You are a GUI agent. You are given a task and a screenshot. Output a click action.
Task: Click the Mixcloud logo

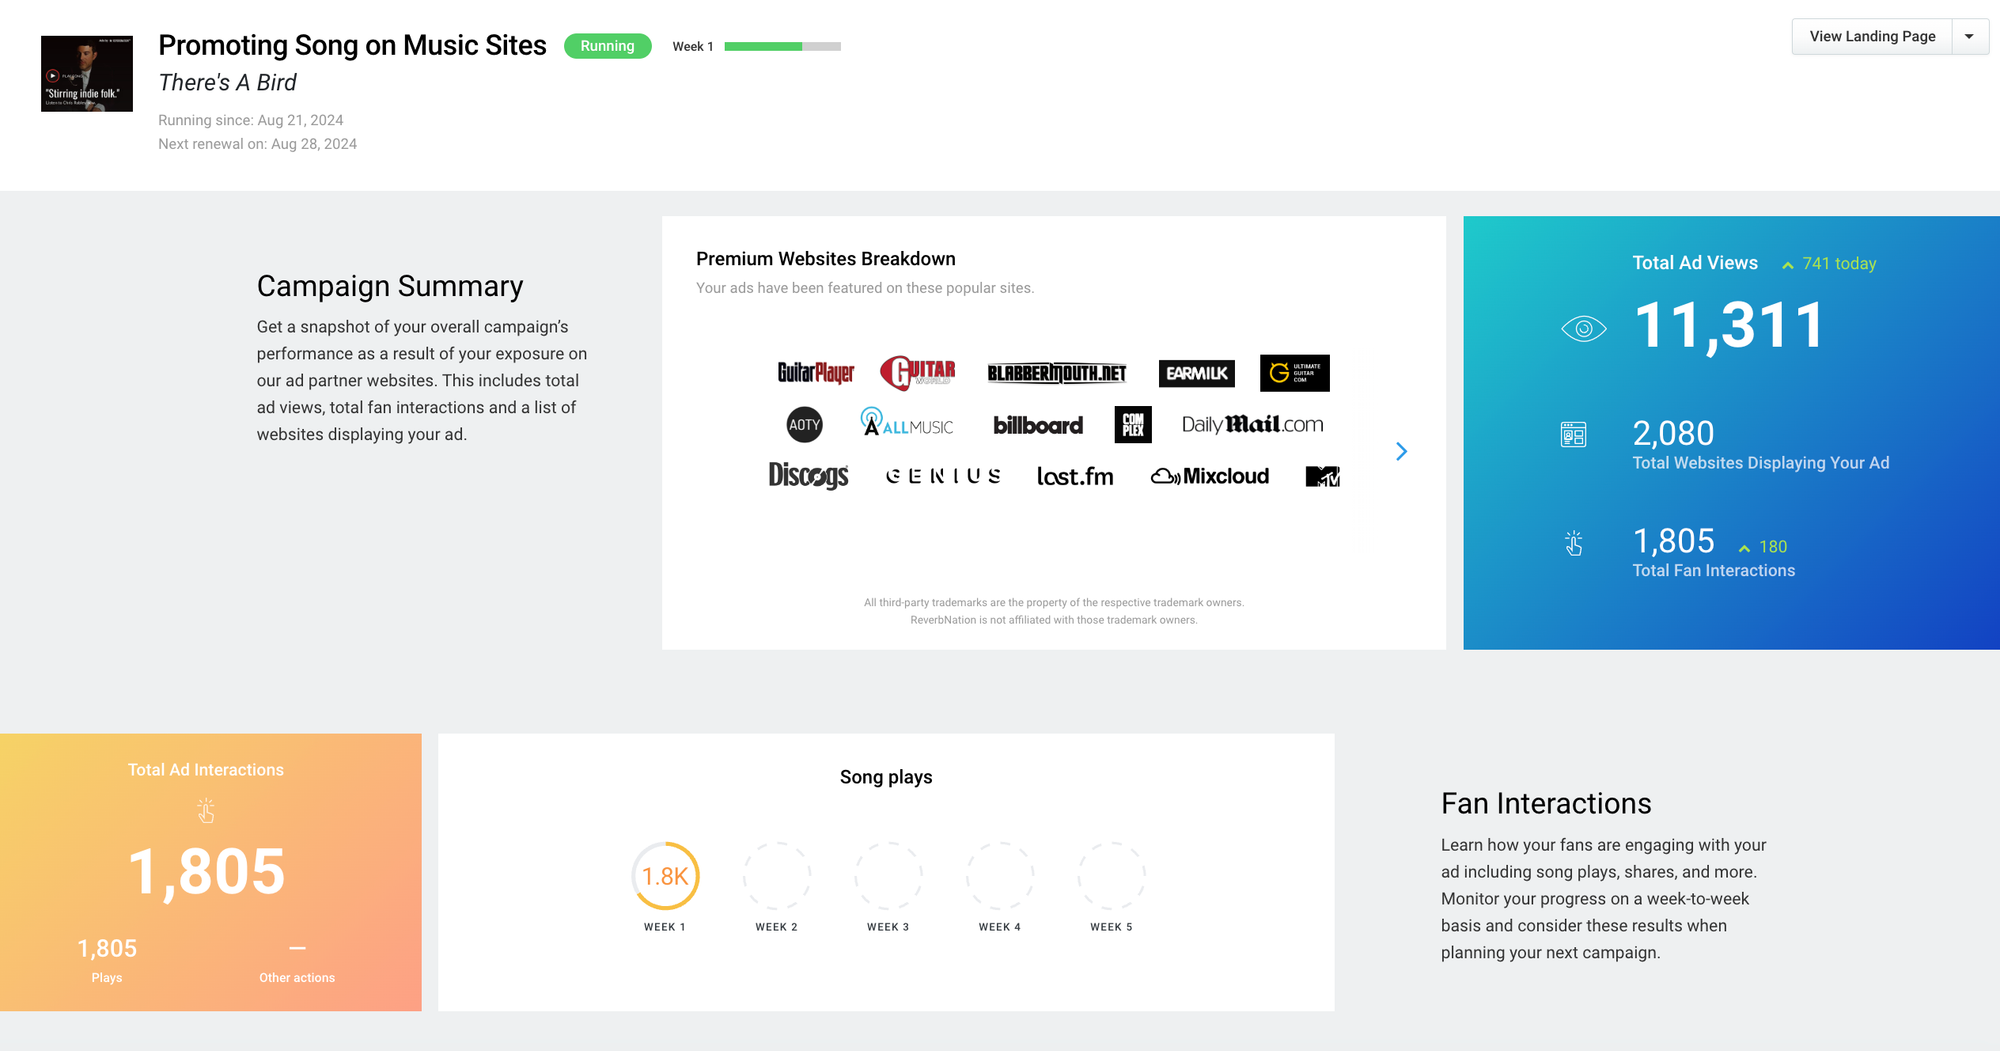(x=1210, y=476)
